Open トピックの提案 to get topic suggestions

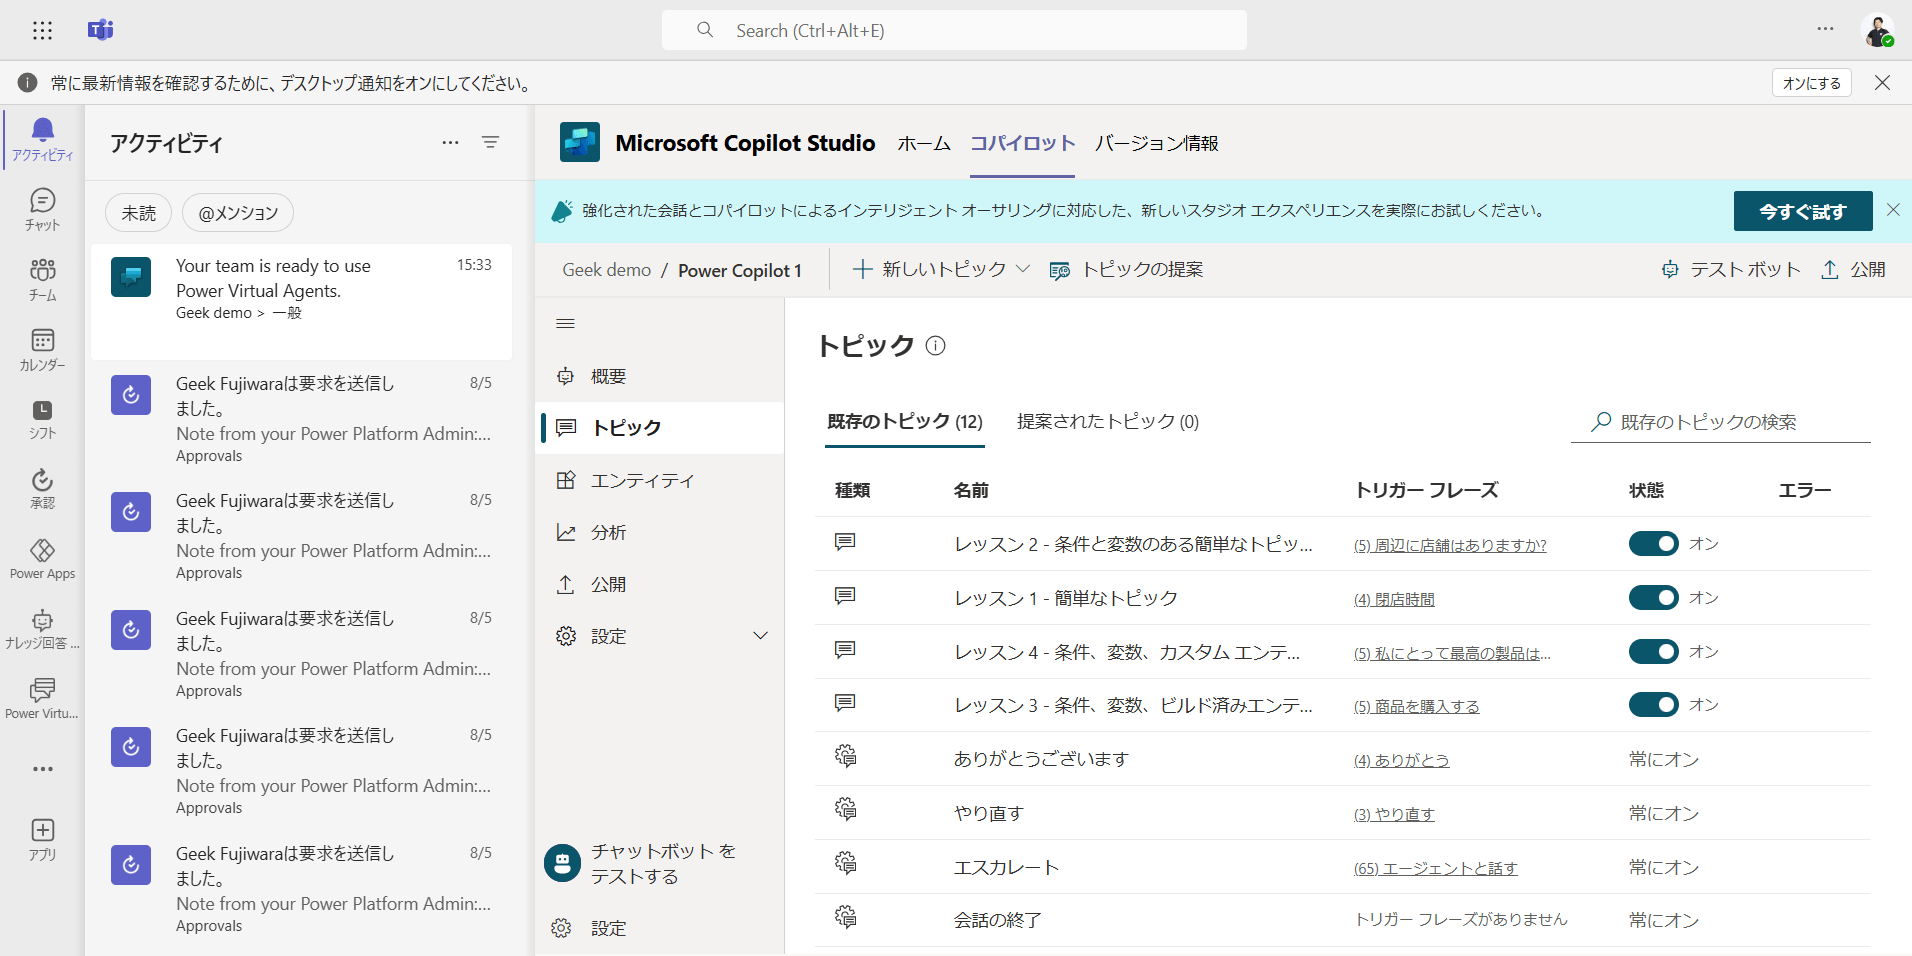point(1127,269)
